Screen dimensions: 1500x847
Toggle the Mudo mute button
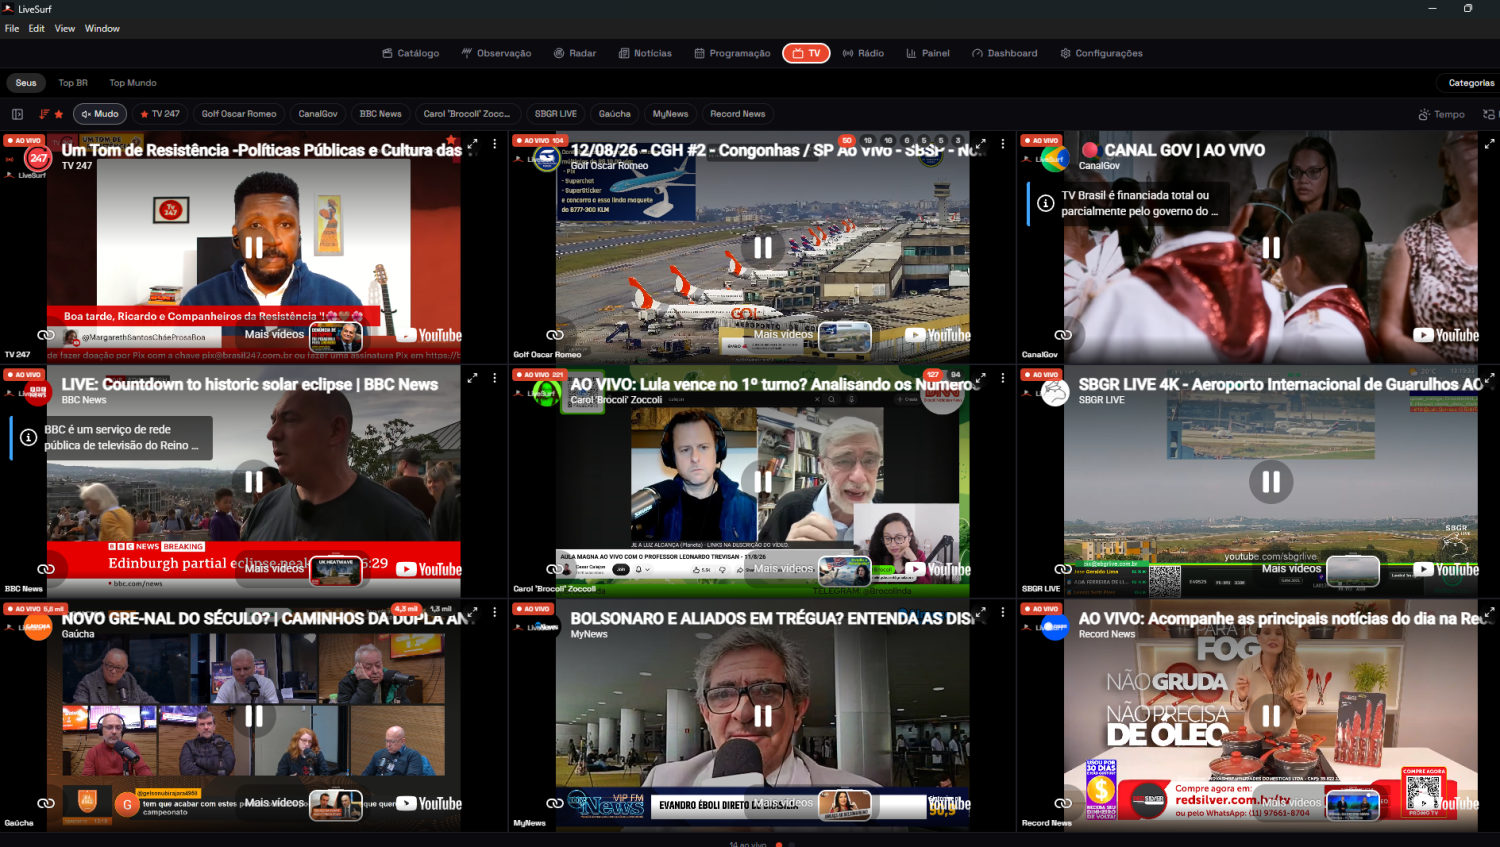coord(100,114)
